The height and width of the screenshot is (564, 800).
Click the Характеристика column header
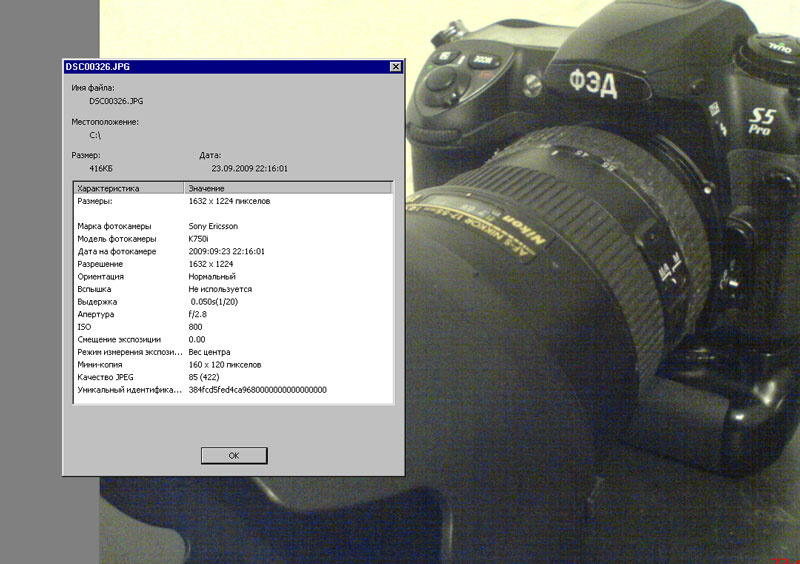coord(129,188)
